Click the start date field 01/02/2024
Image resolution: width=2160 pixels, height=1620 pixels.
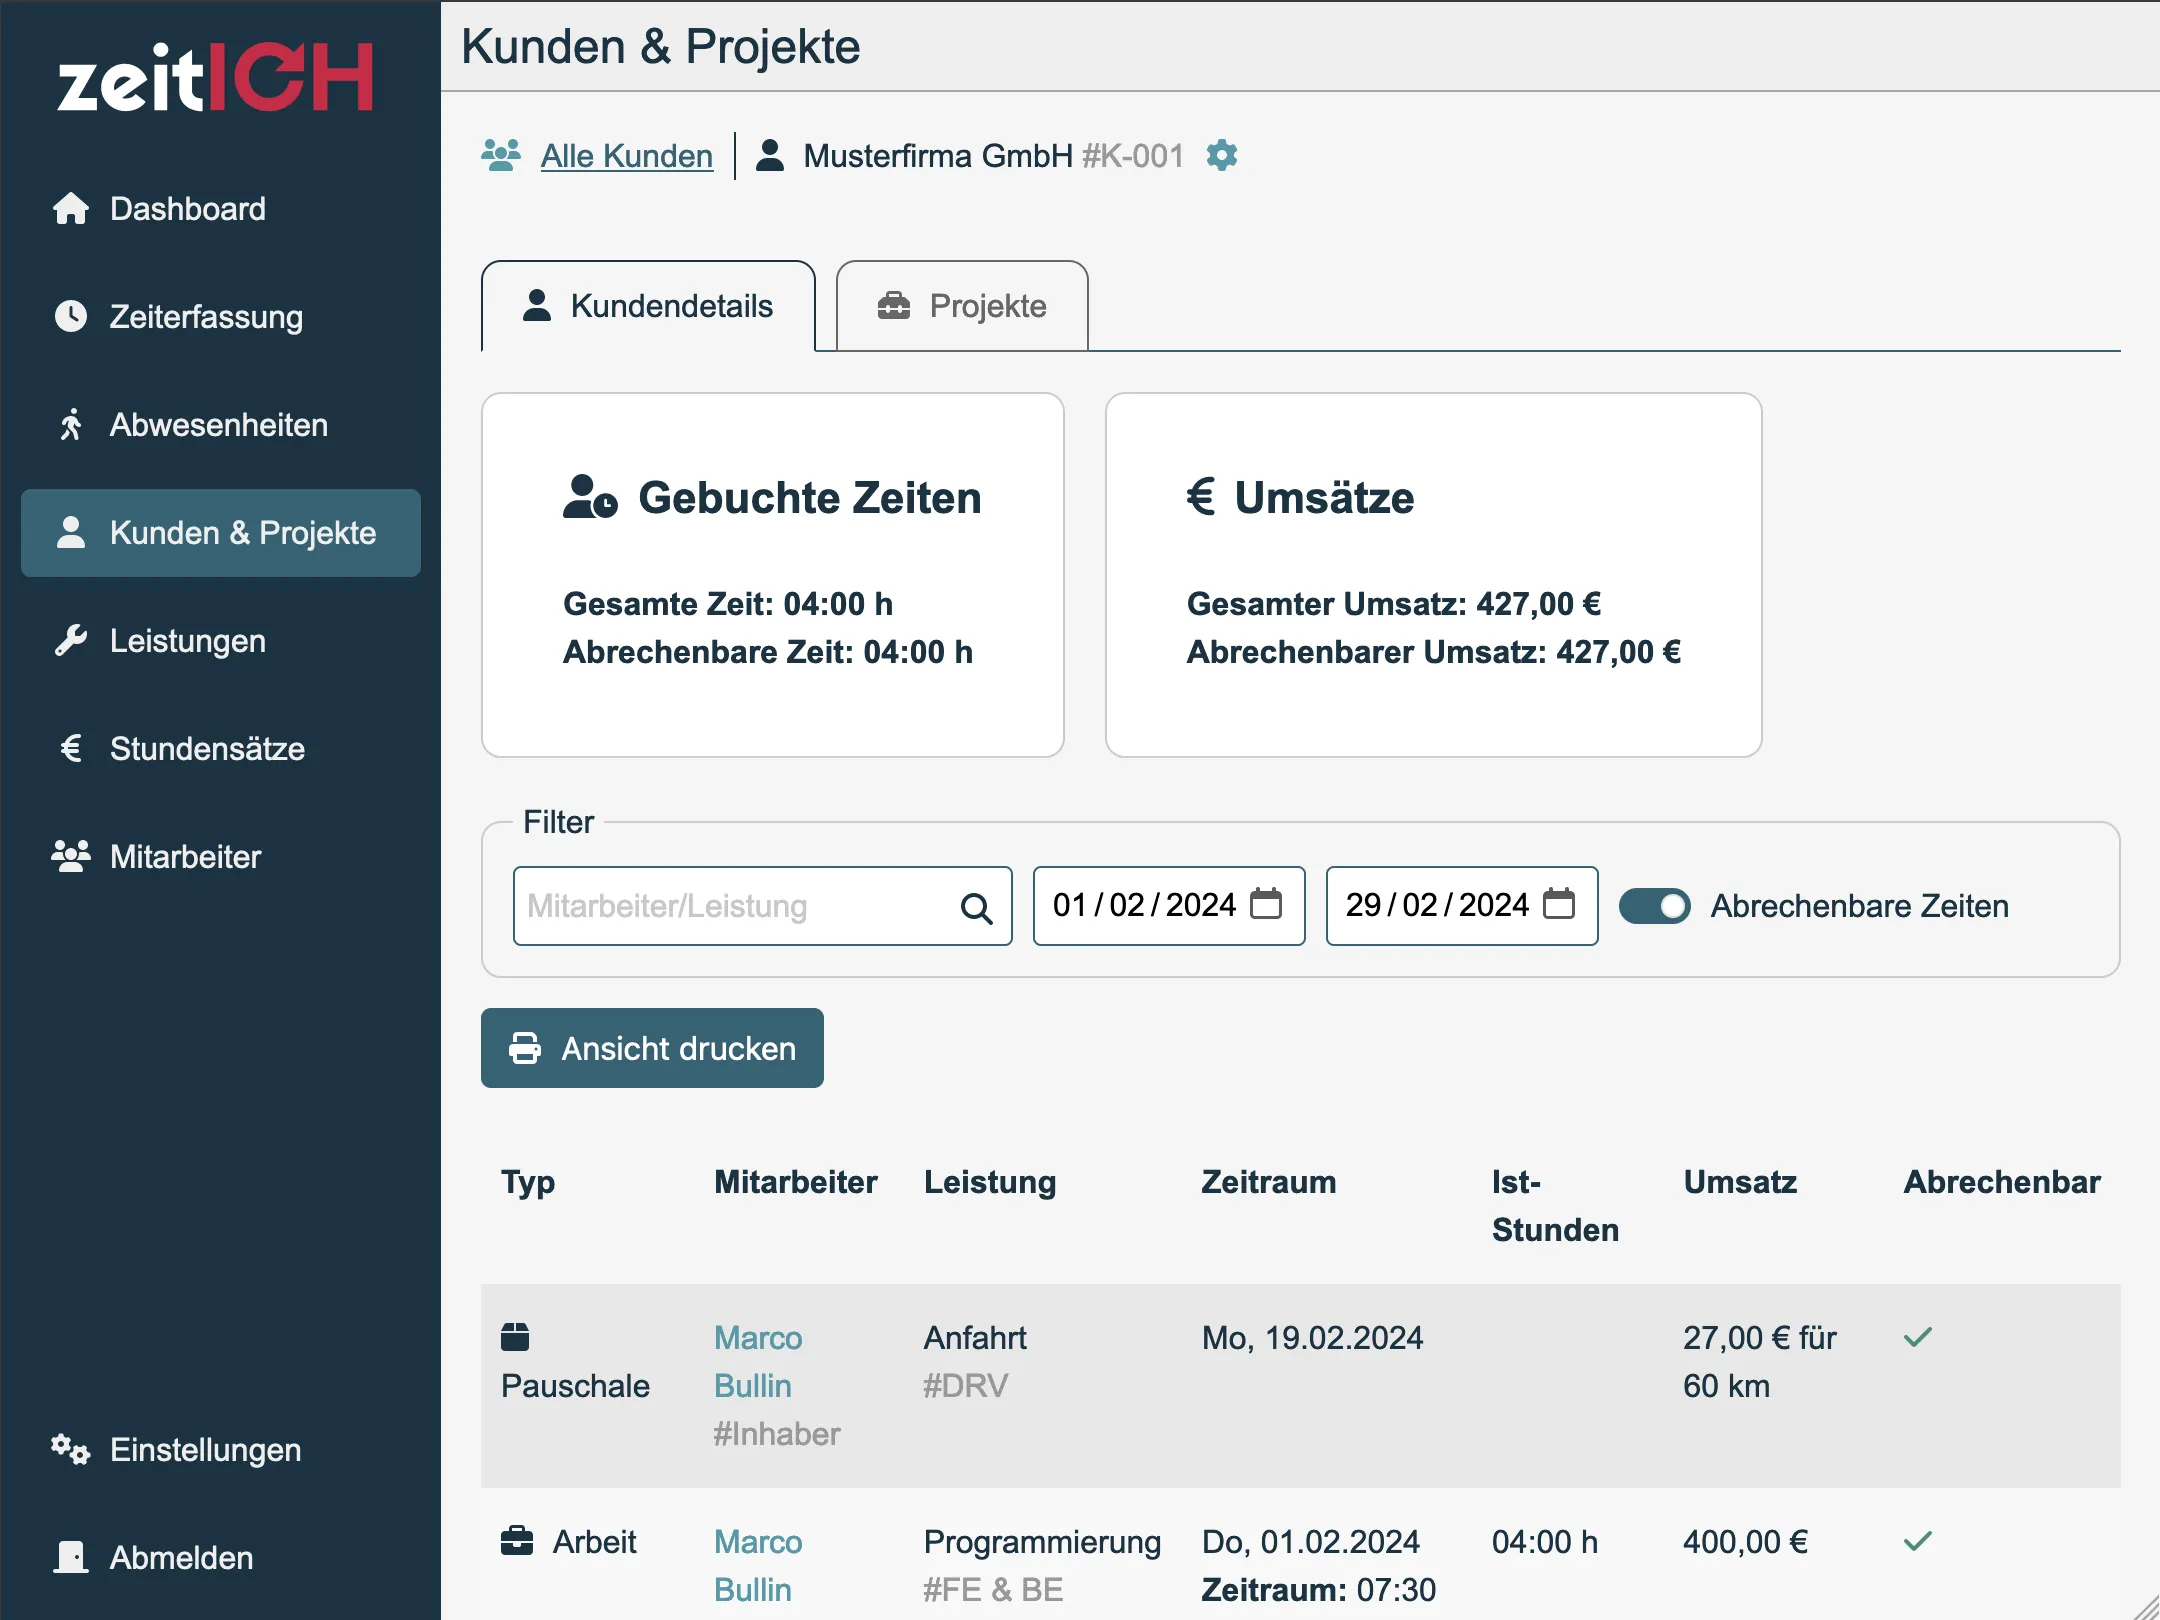point(1169,906)
